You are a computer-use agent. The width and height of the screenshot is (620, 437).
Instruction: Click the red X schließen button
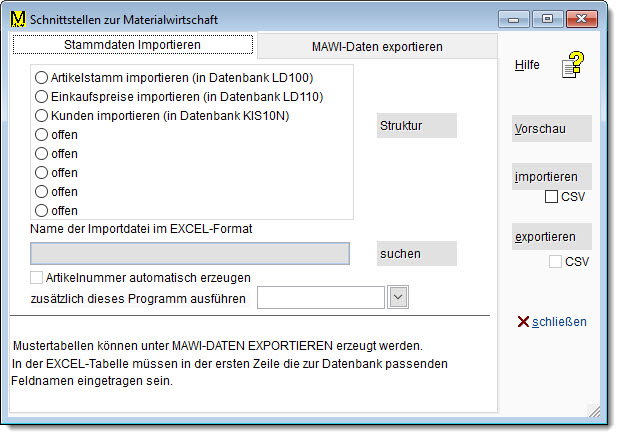[551, 321]
